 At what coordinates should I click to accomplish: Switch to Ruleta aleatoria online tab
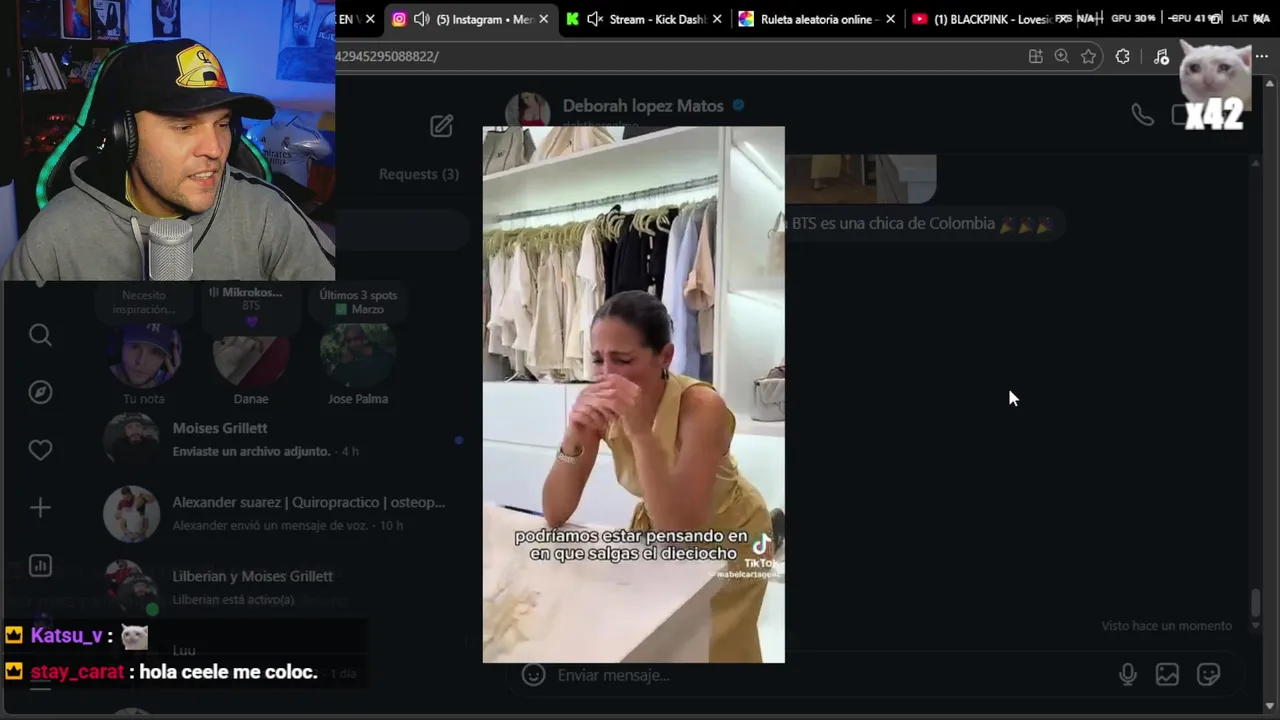click(815, 19)
